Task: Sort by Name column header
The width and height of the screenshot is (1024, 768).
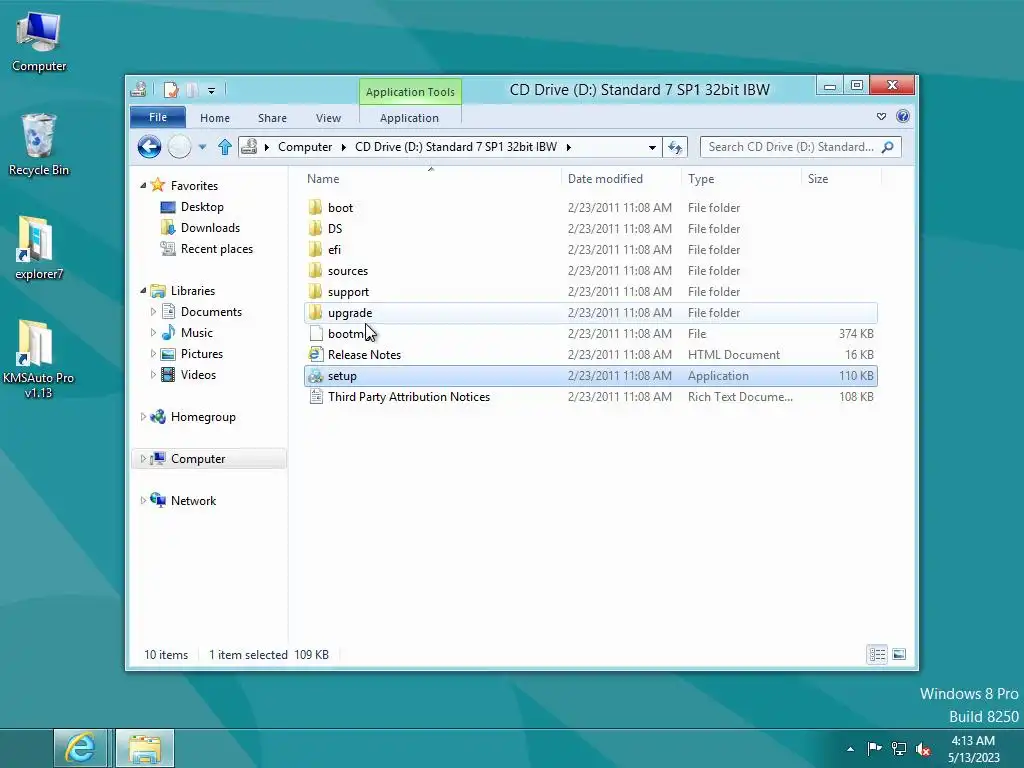Action: [x=431, y=178]
